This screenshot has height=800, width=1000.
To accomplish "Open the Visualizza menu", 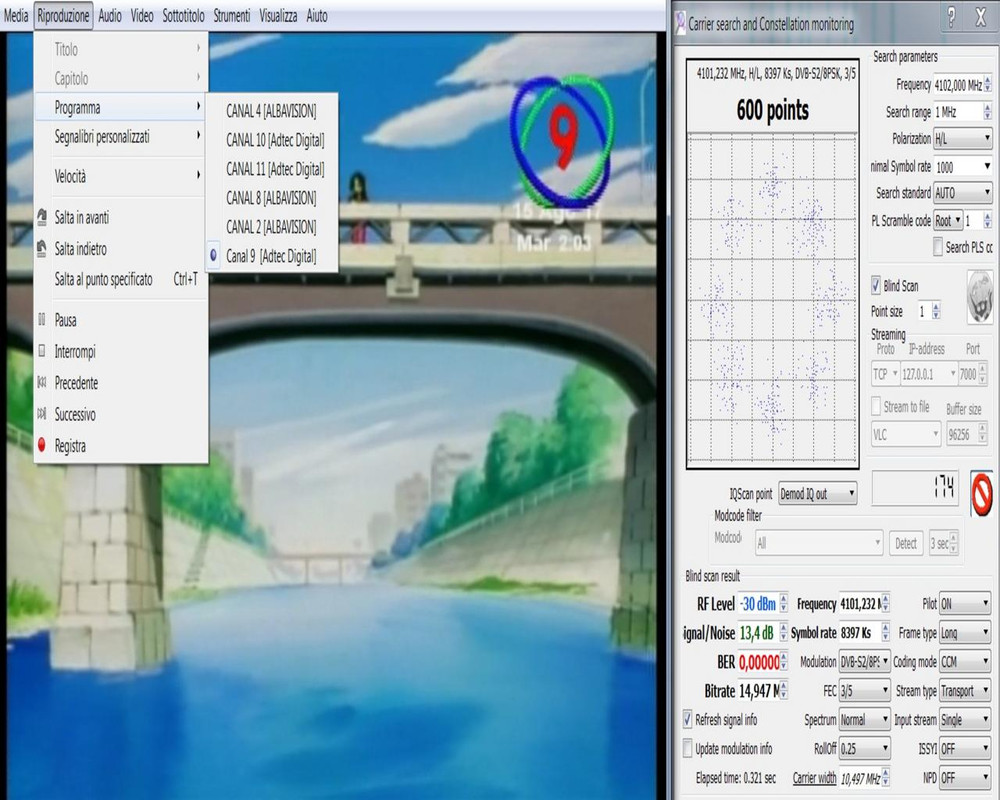I will (x=278, y=16).
